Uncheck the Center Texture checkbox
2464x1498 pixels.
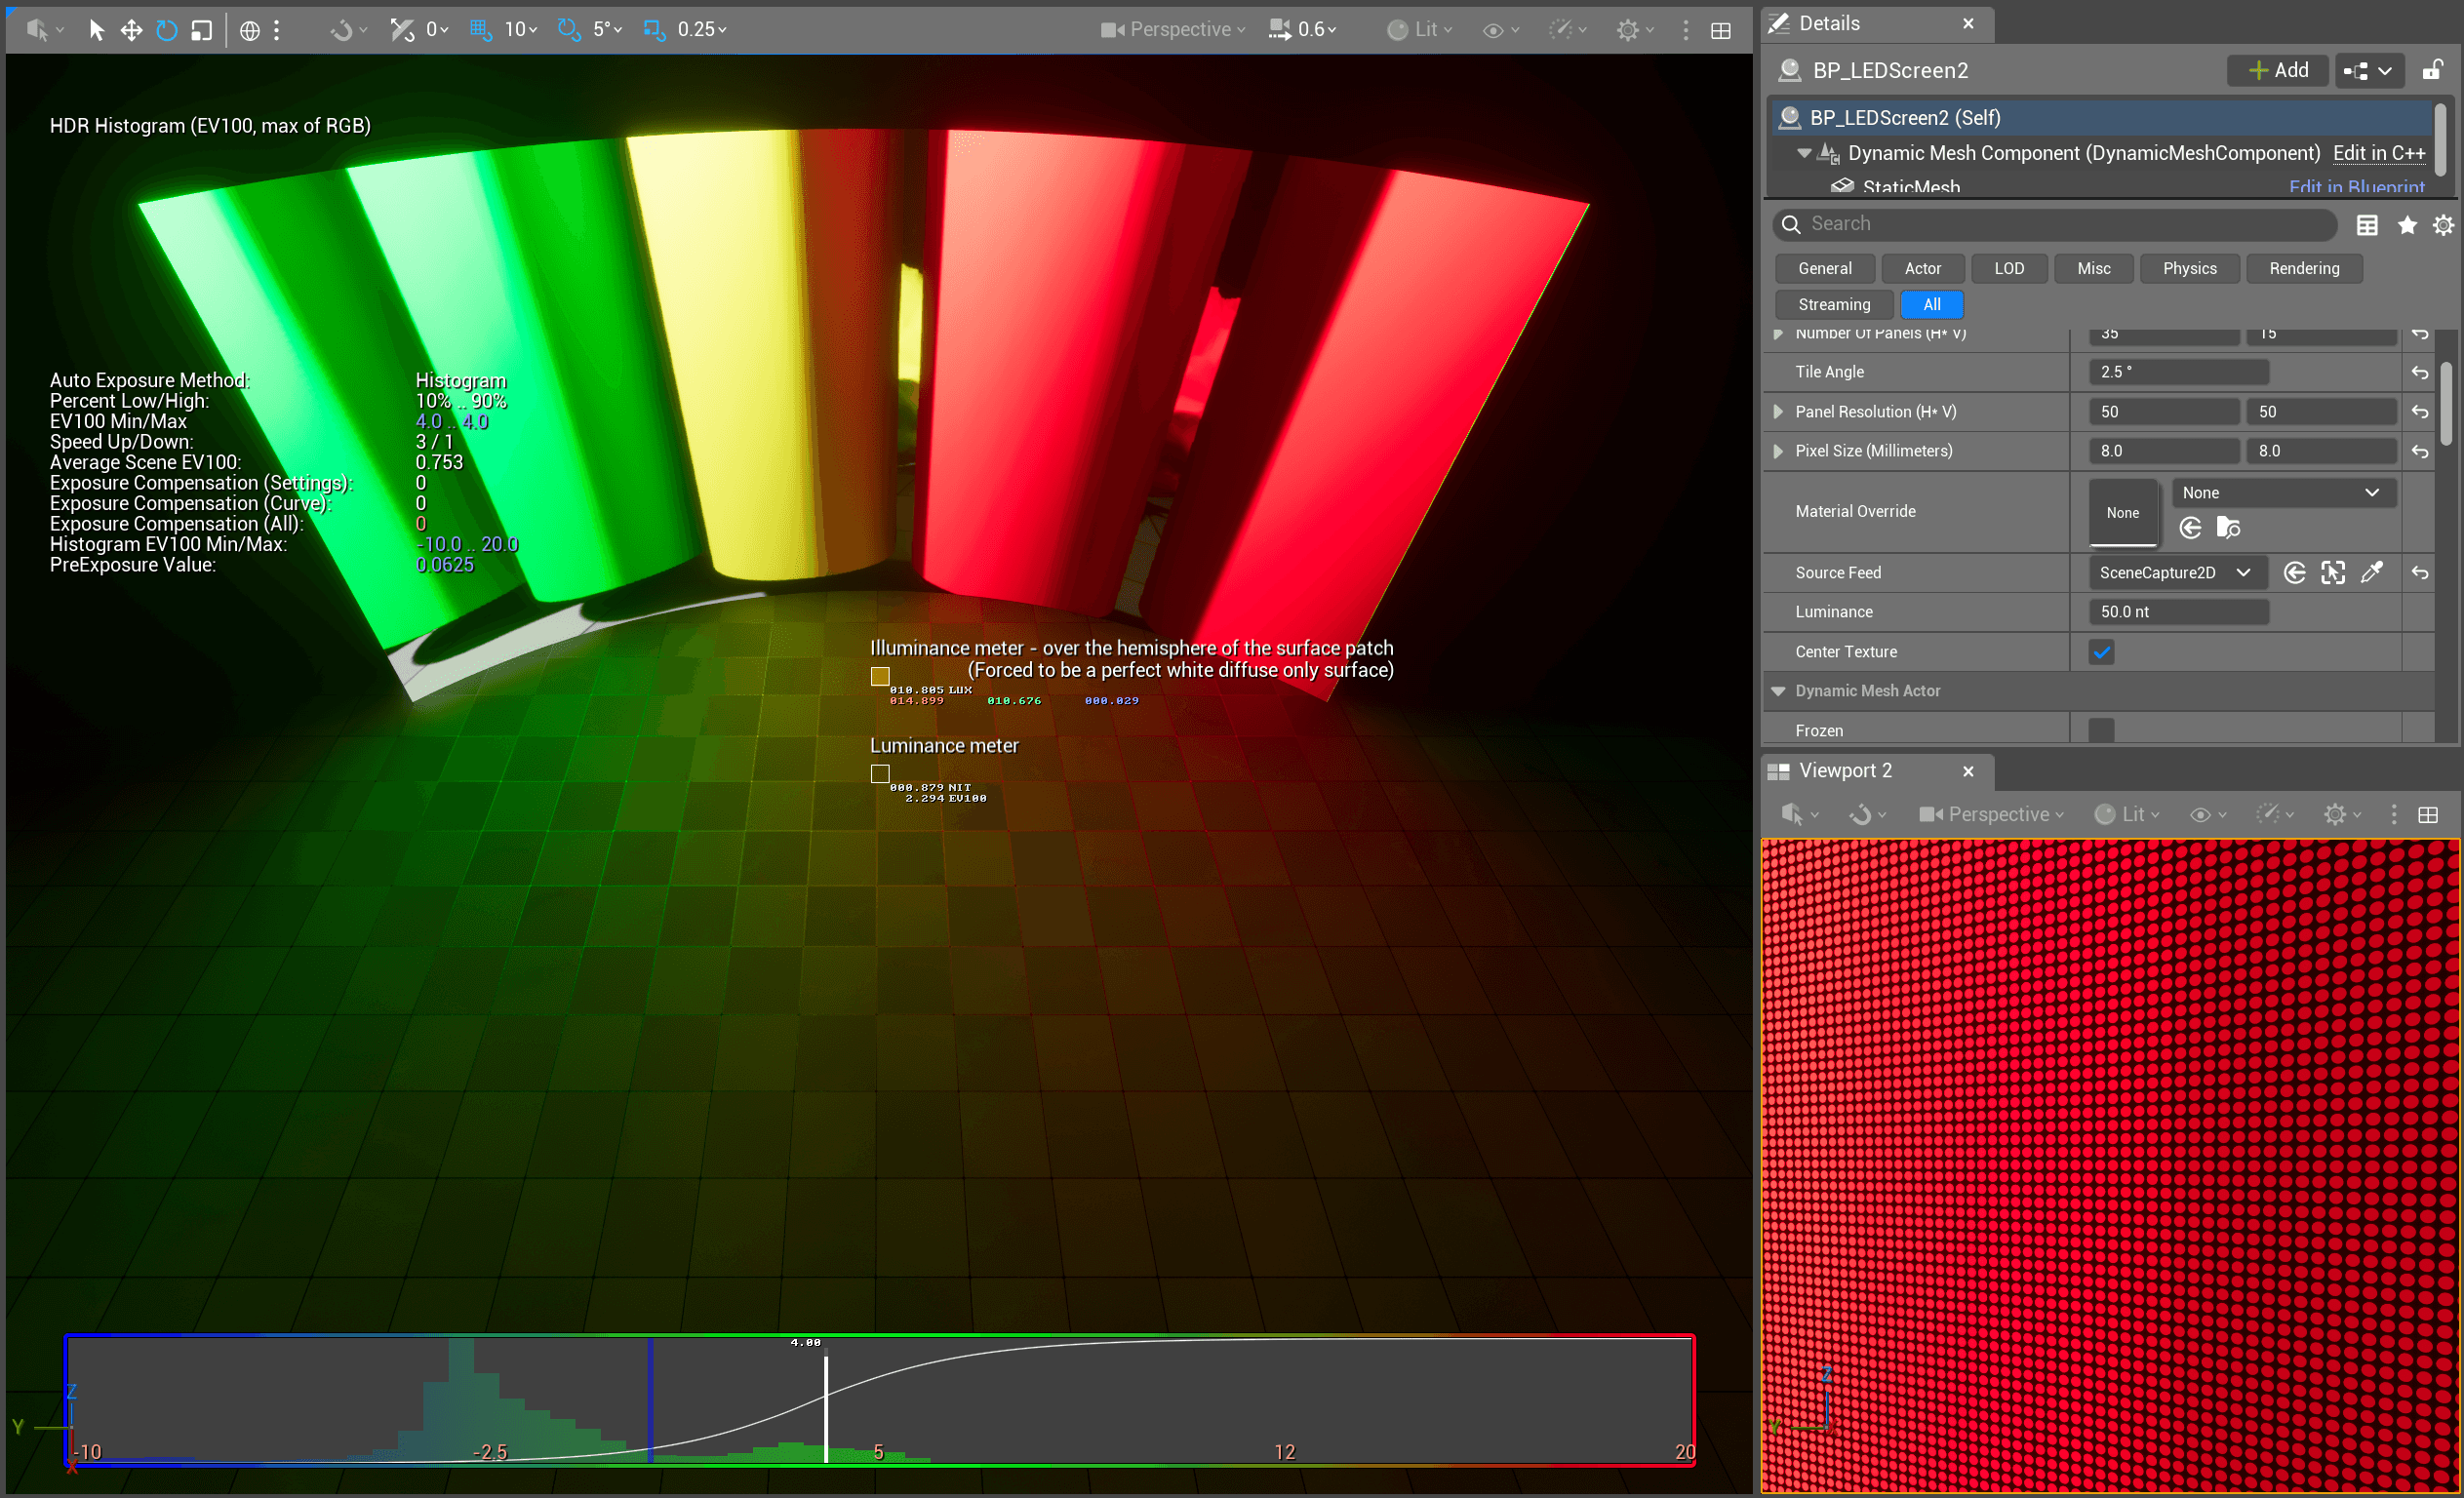(x=2101, y=652)
